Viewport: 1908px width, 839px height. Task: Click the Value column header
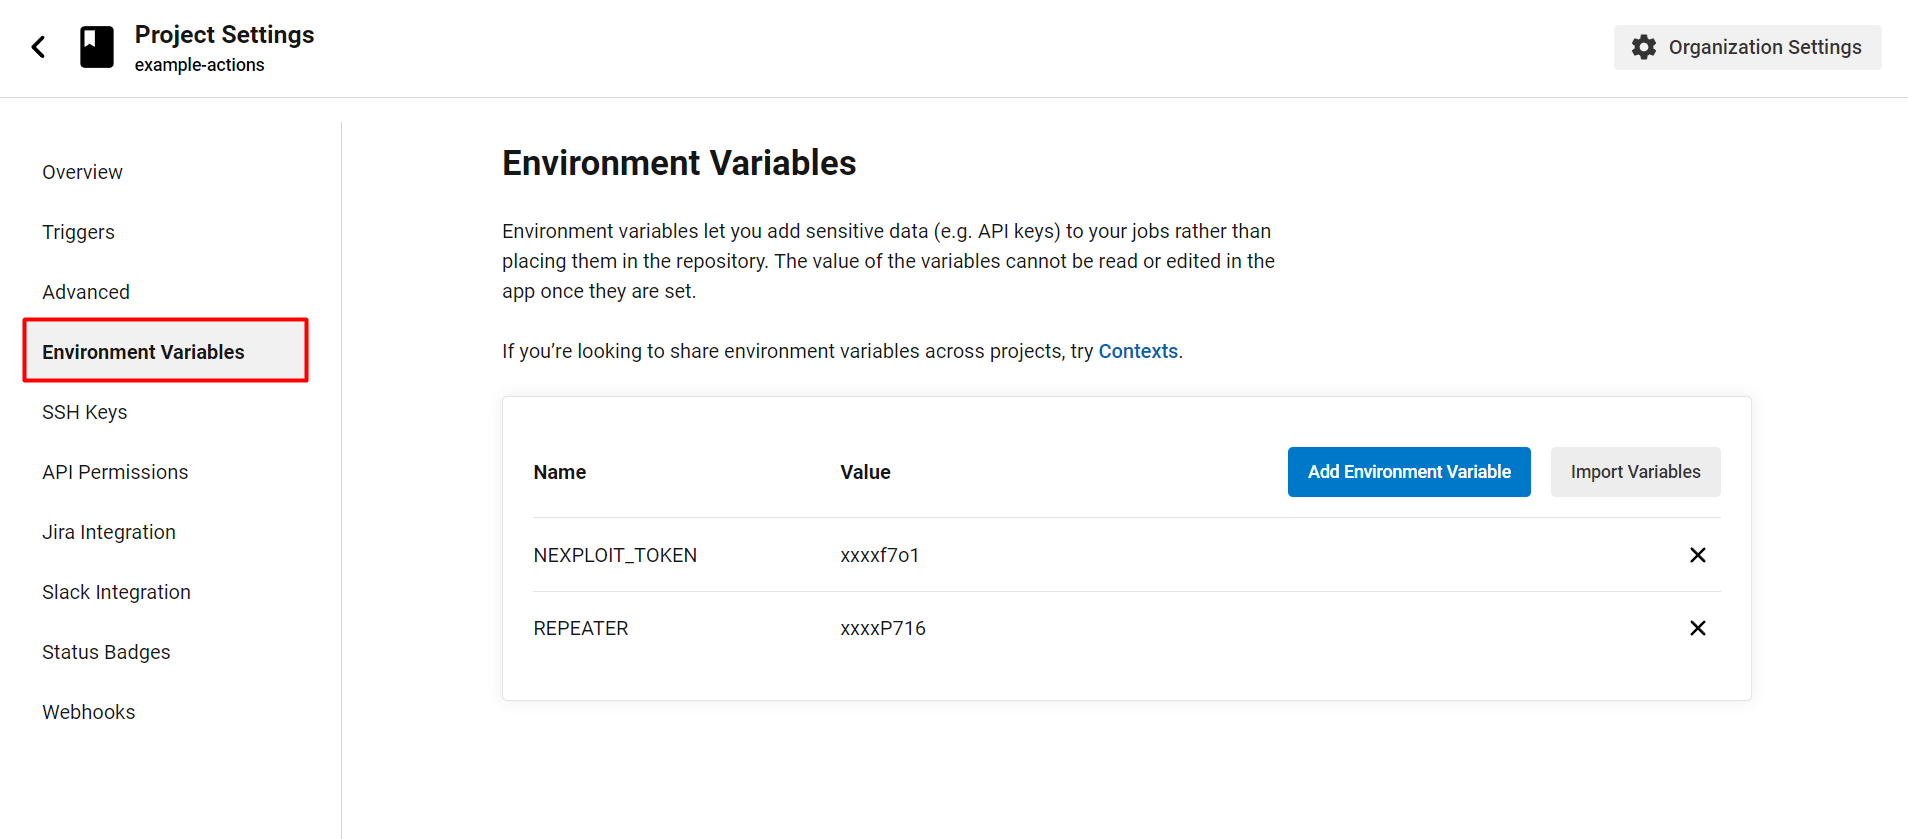[x=865, y=472]
